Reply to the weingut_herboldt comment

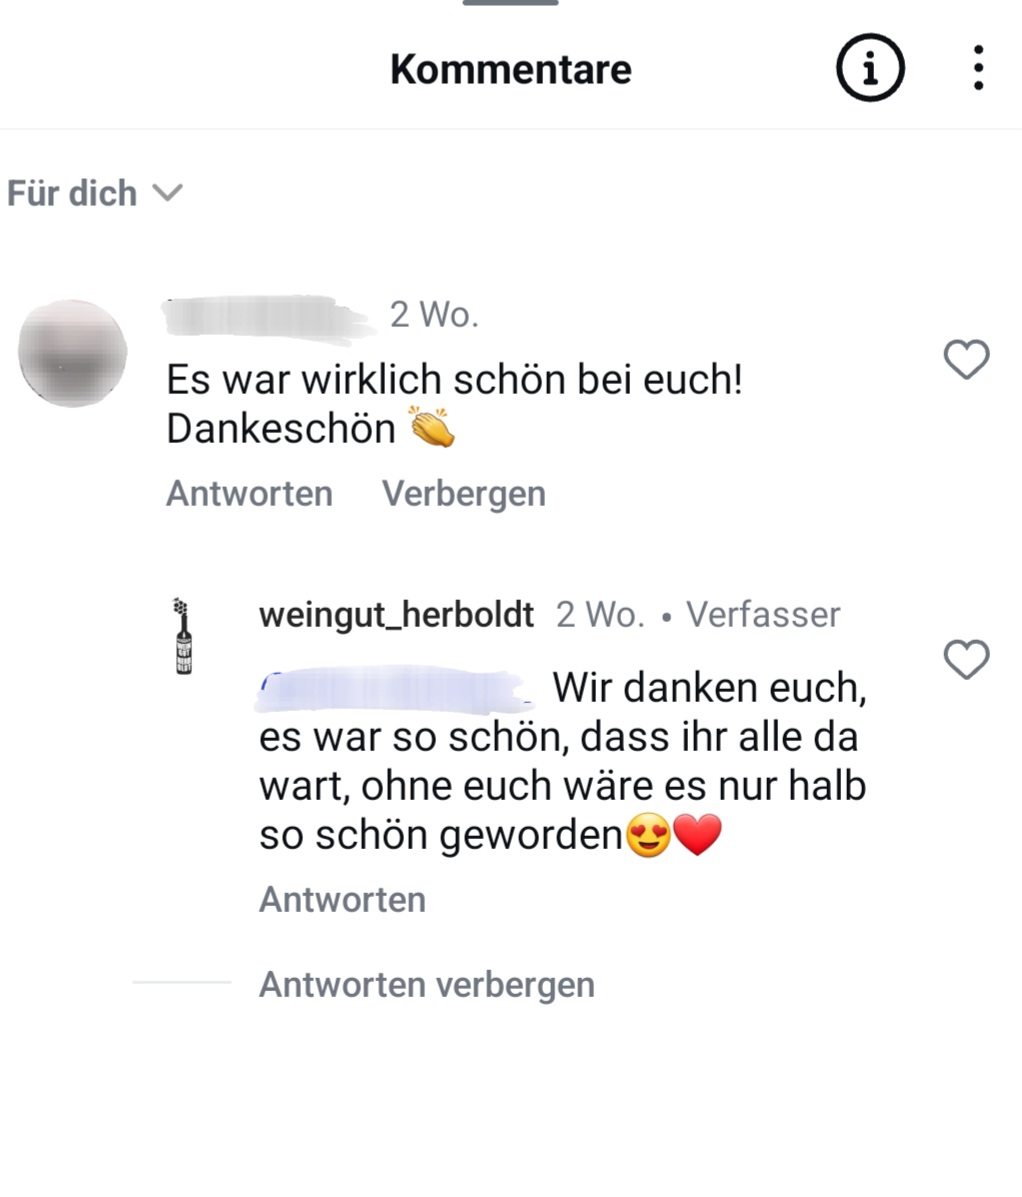(x=342, y=899)
